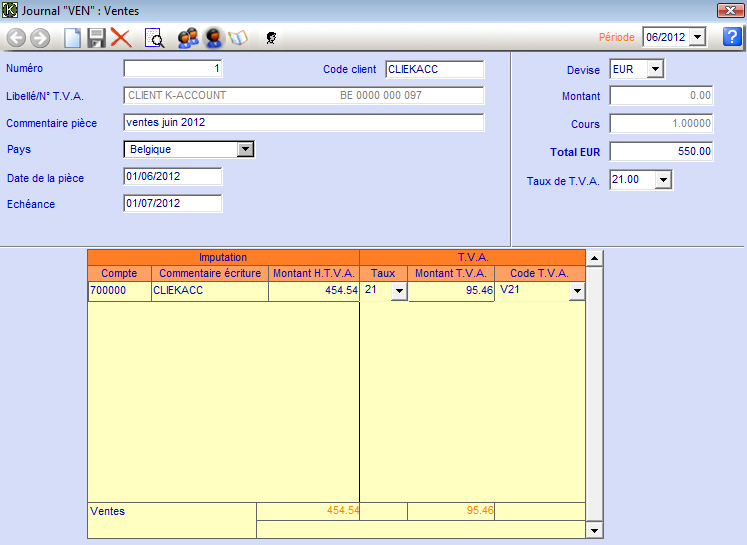Viewport: 747px width, 545px height.
Task: Select the Commentaire écriture cell CLIEKACC
Action: 210,291
